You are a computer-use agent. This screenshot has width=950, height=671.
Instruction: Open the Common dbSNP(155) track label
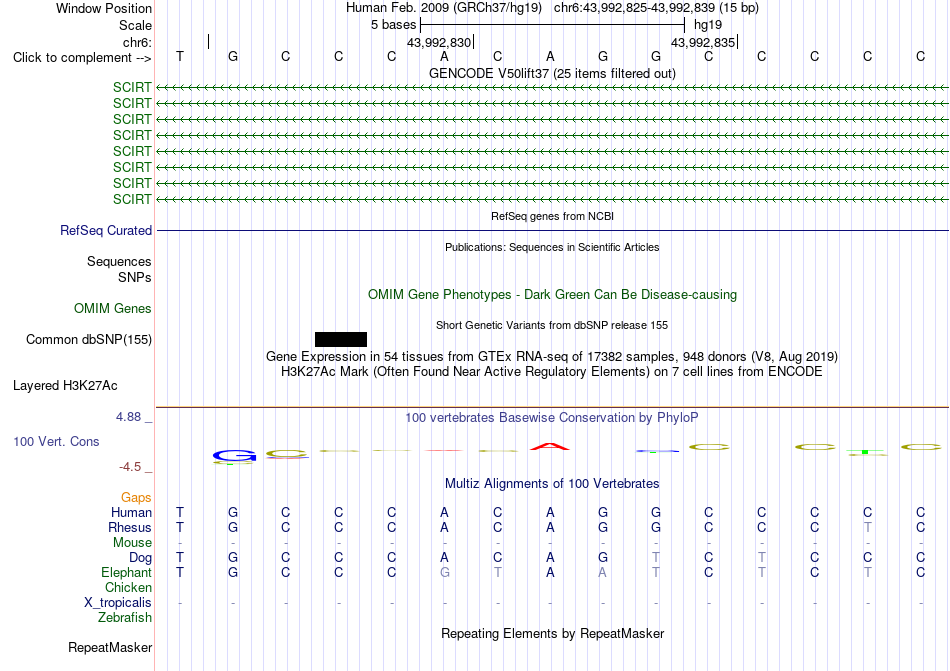point(89,339)
